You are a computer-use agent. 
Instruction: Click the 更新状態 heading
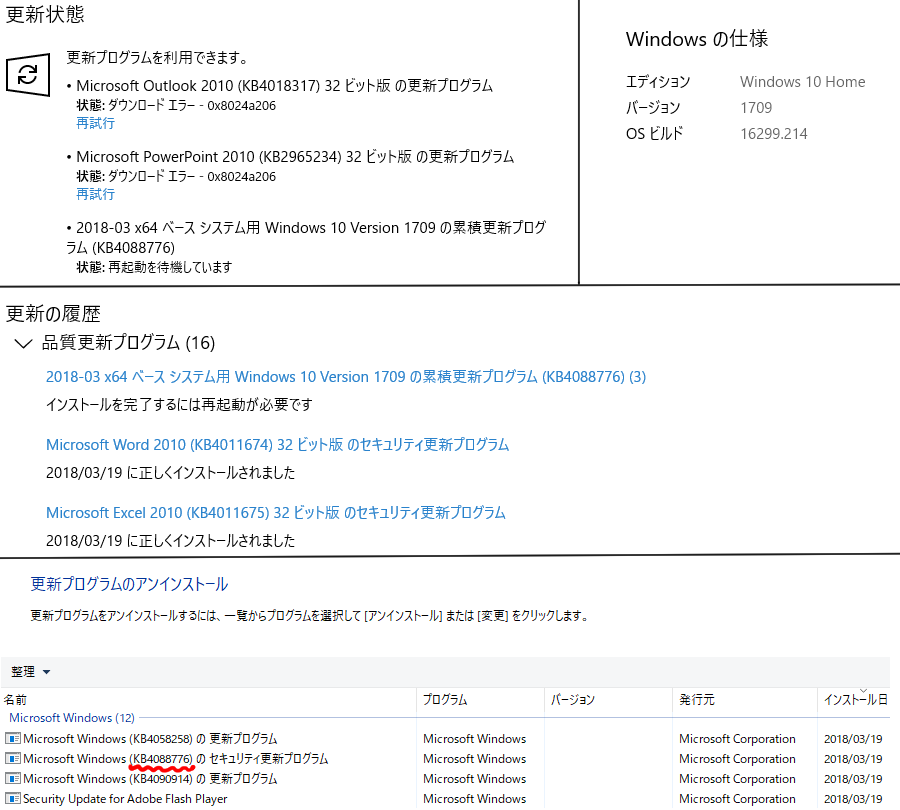point(45,14)
